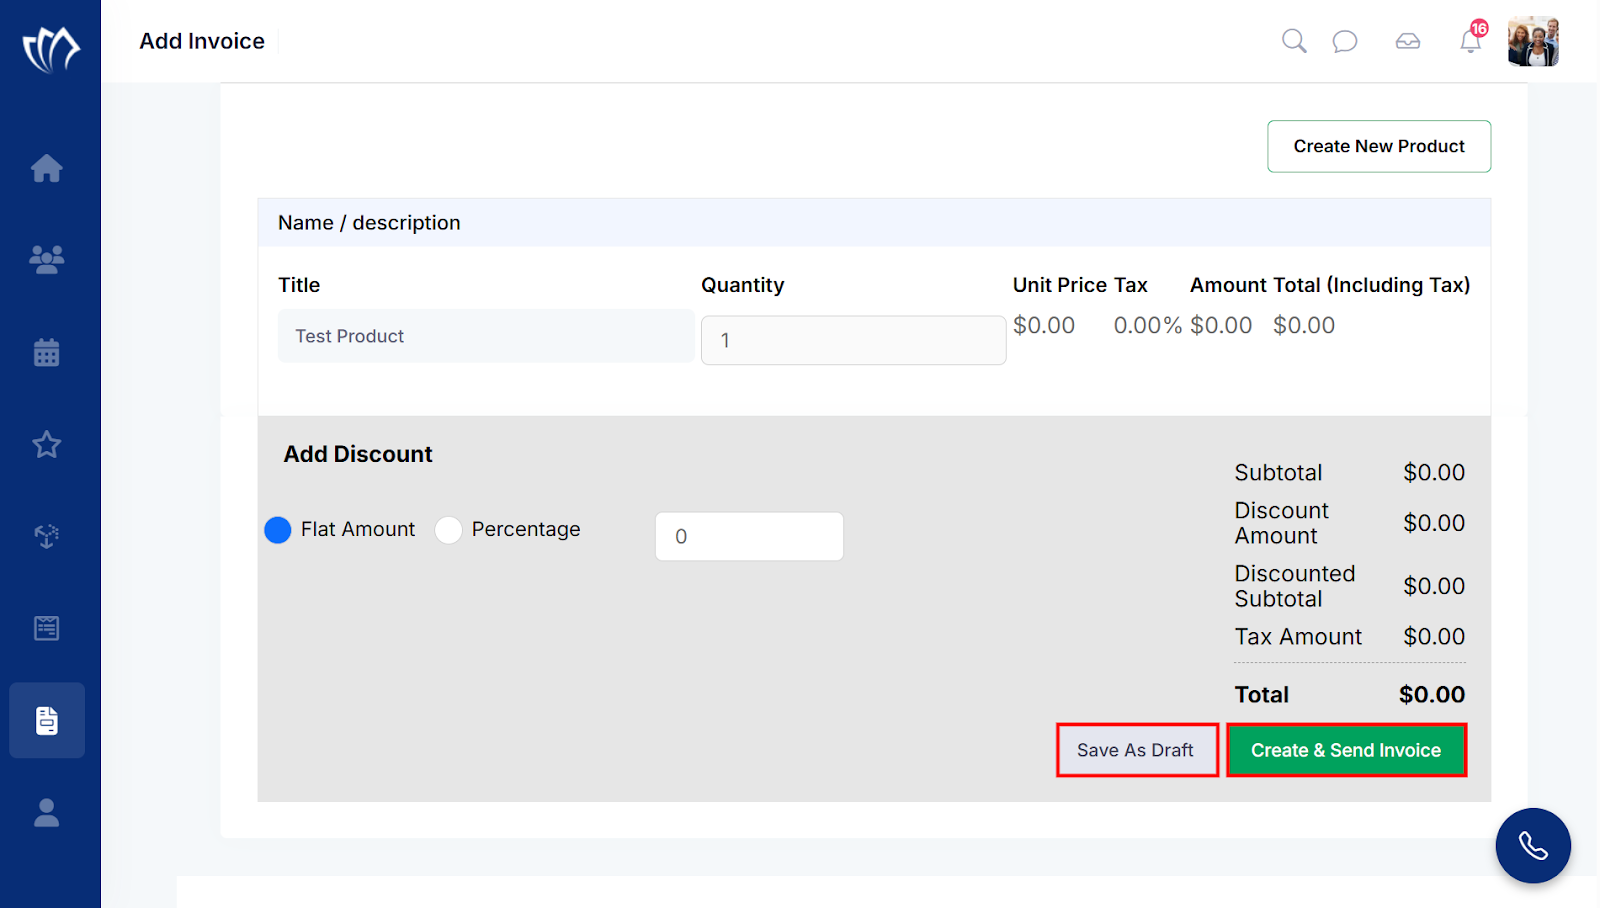
Task: Click the Quantity input field
Action: 853,340
